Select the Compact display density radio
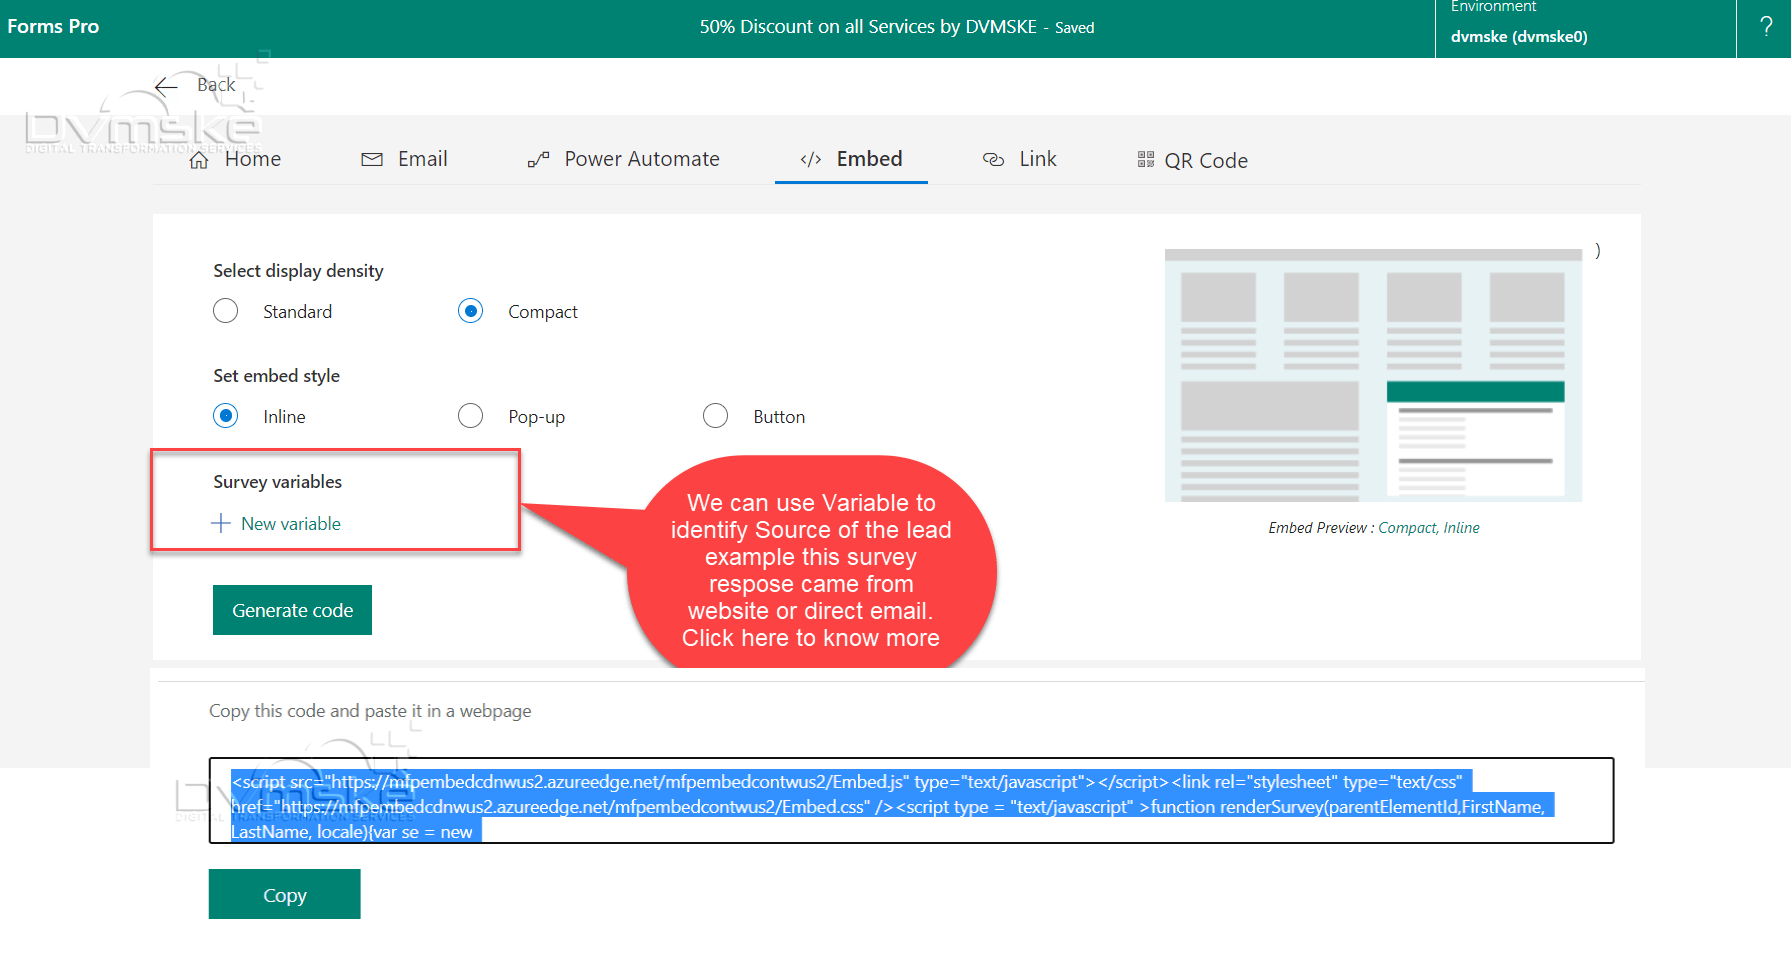Image resolution: width=1791 pixels, height=960 pixels. click(x=470, y=311)
